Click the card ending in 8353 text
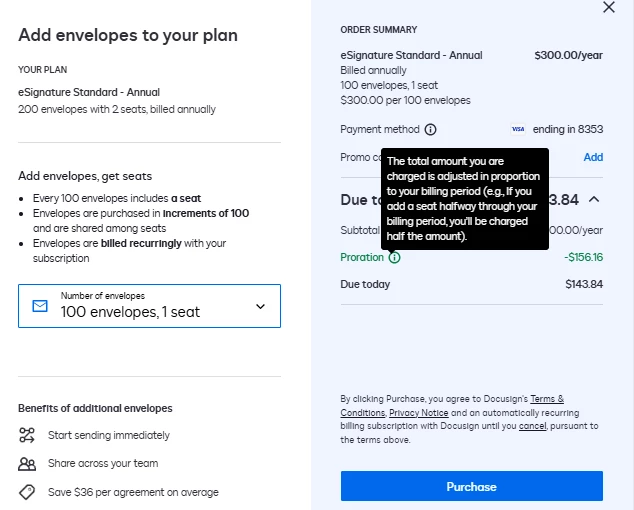The width and height of the screenshot is (634, 510). coord(568,129)
